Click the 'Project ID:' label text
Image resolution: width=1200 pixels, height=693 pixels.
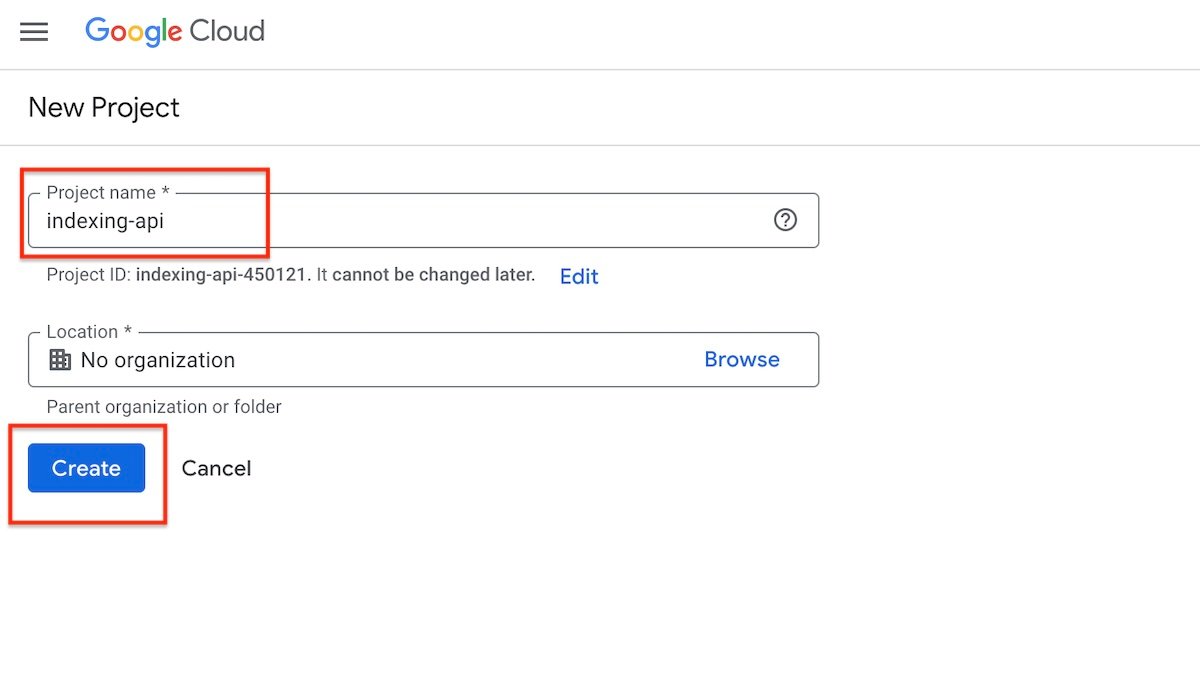(89, 275)
